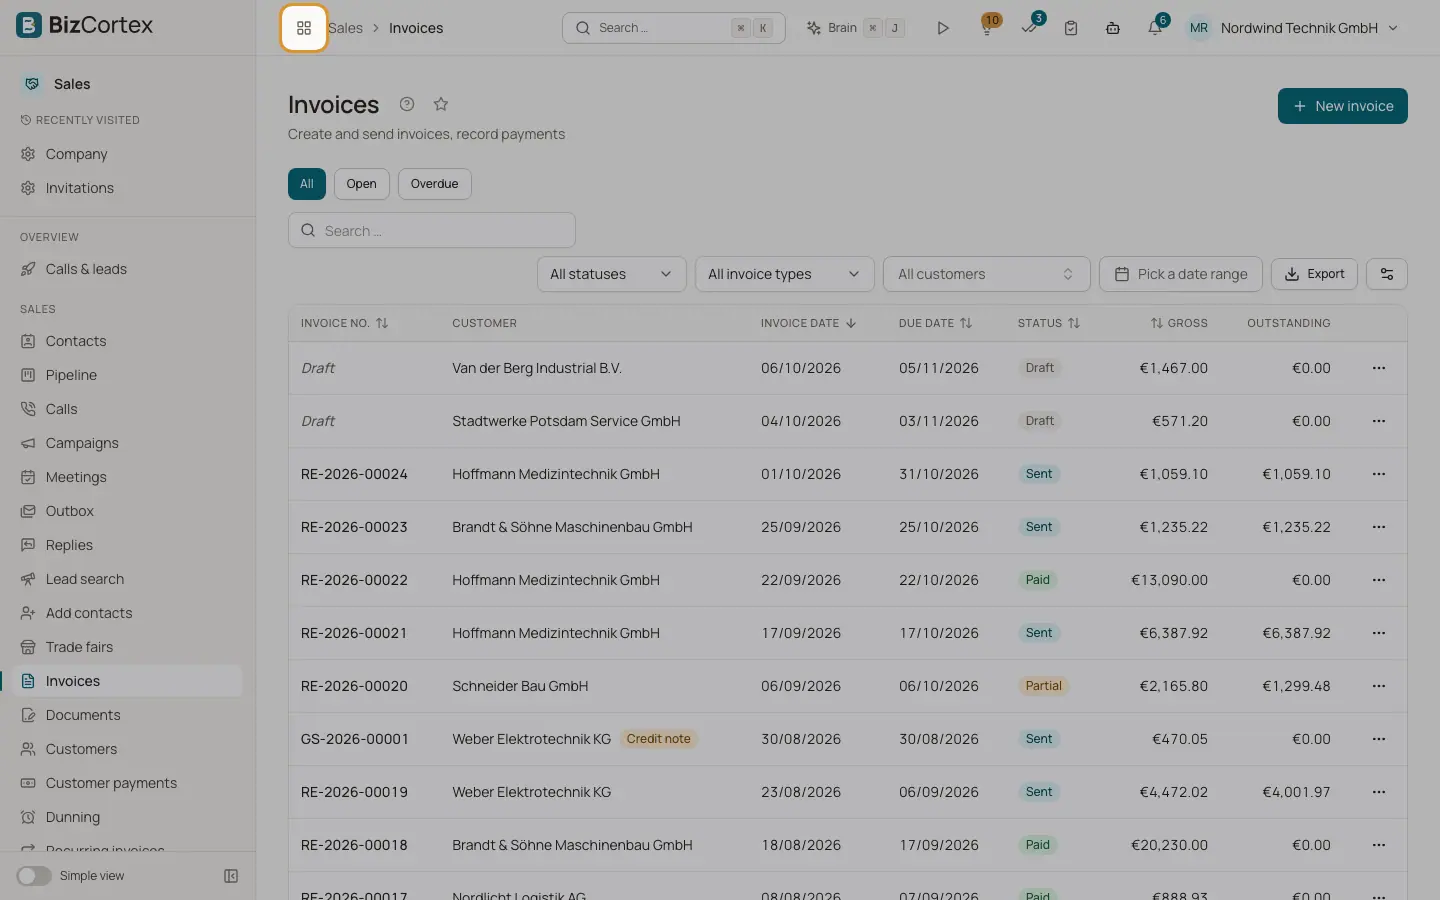Open the checkmark tasks icon with badge 3
Image resolution: width=1440 pixels, height=900 pixels.
pyautogui.click(x=1030, y=27)
